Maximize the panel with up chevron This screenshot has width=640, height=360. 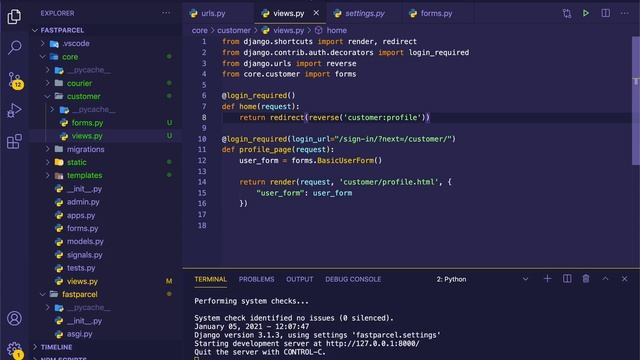click(x=605, y=279)
